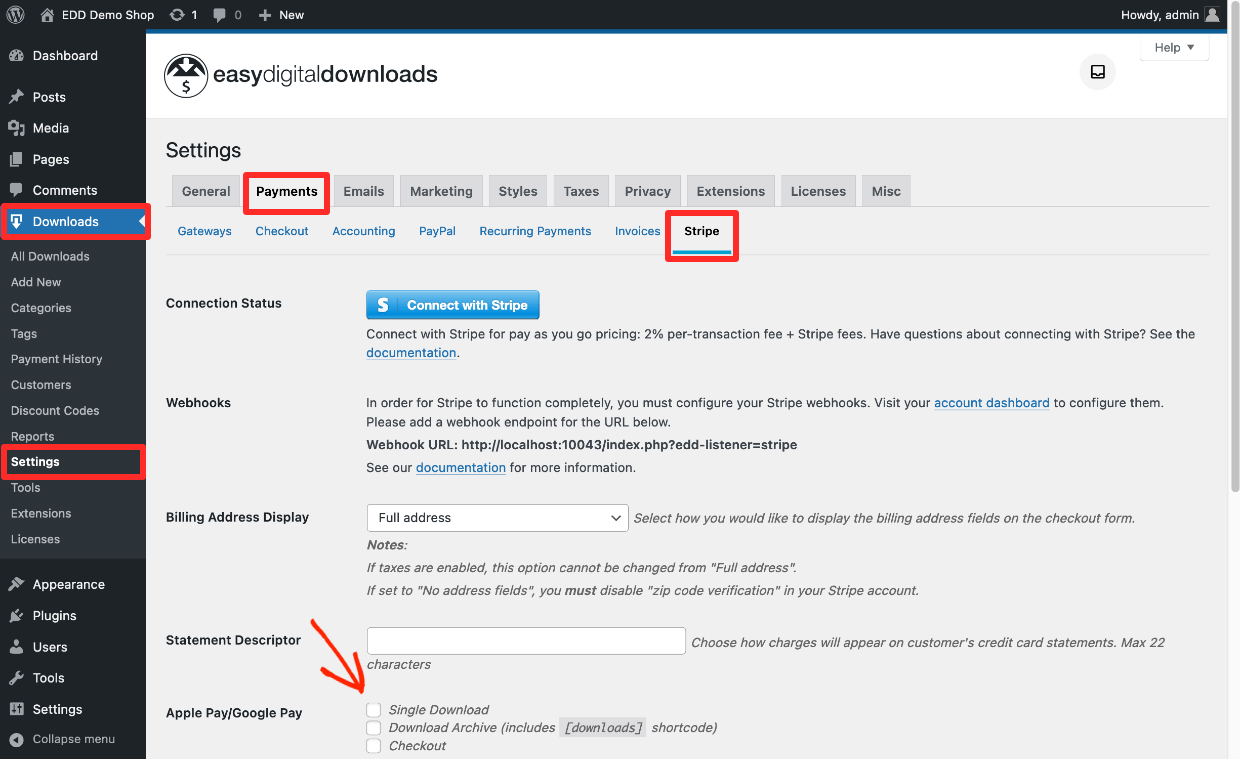Switch to the Misc settings tab
The image size is (1240, 759).
886,191
